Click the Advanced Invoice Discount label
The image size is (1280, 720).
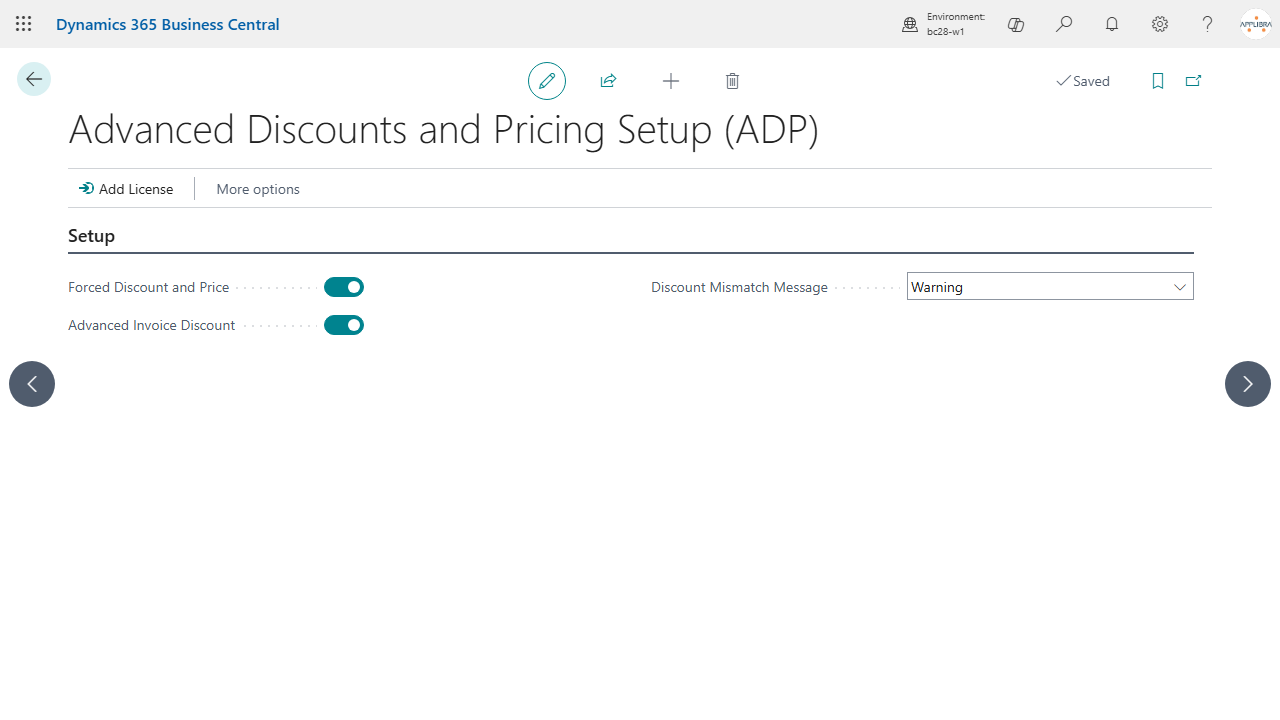(151, 325)
